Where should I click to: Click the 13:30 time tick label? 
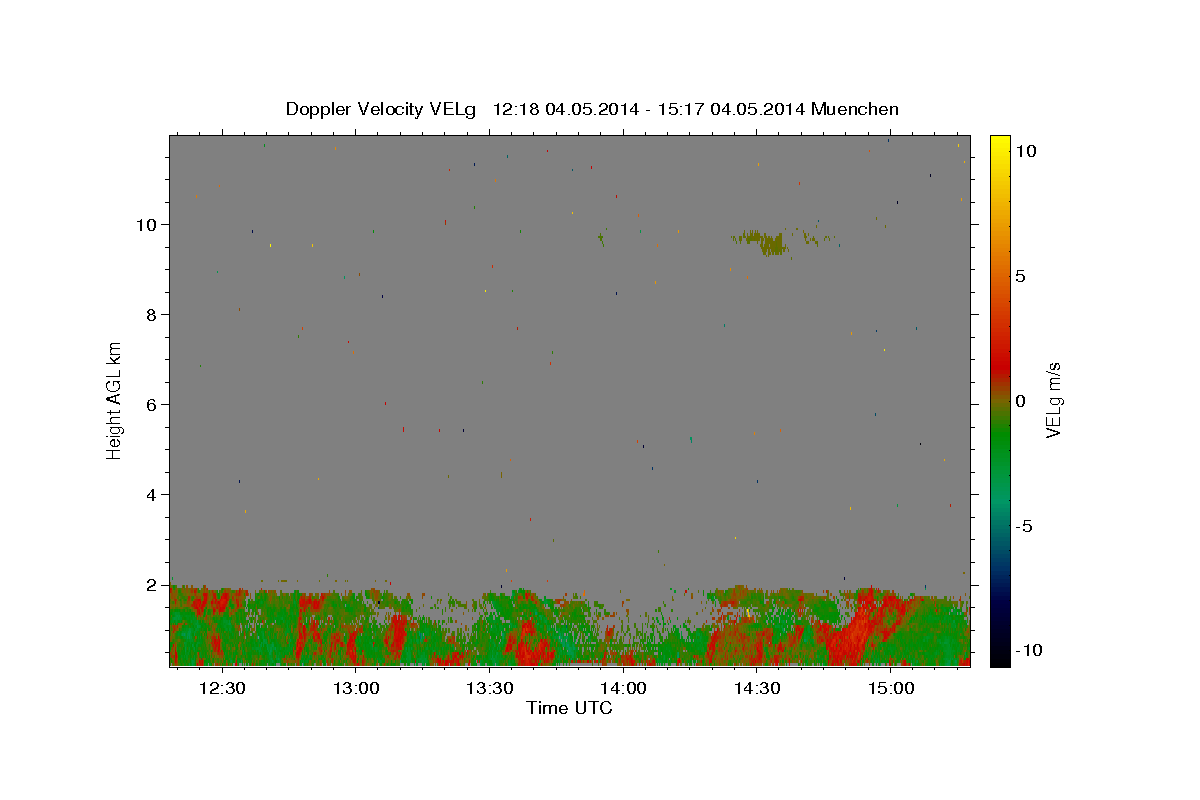click(490, 689)
